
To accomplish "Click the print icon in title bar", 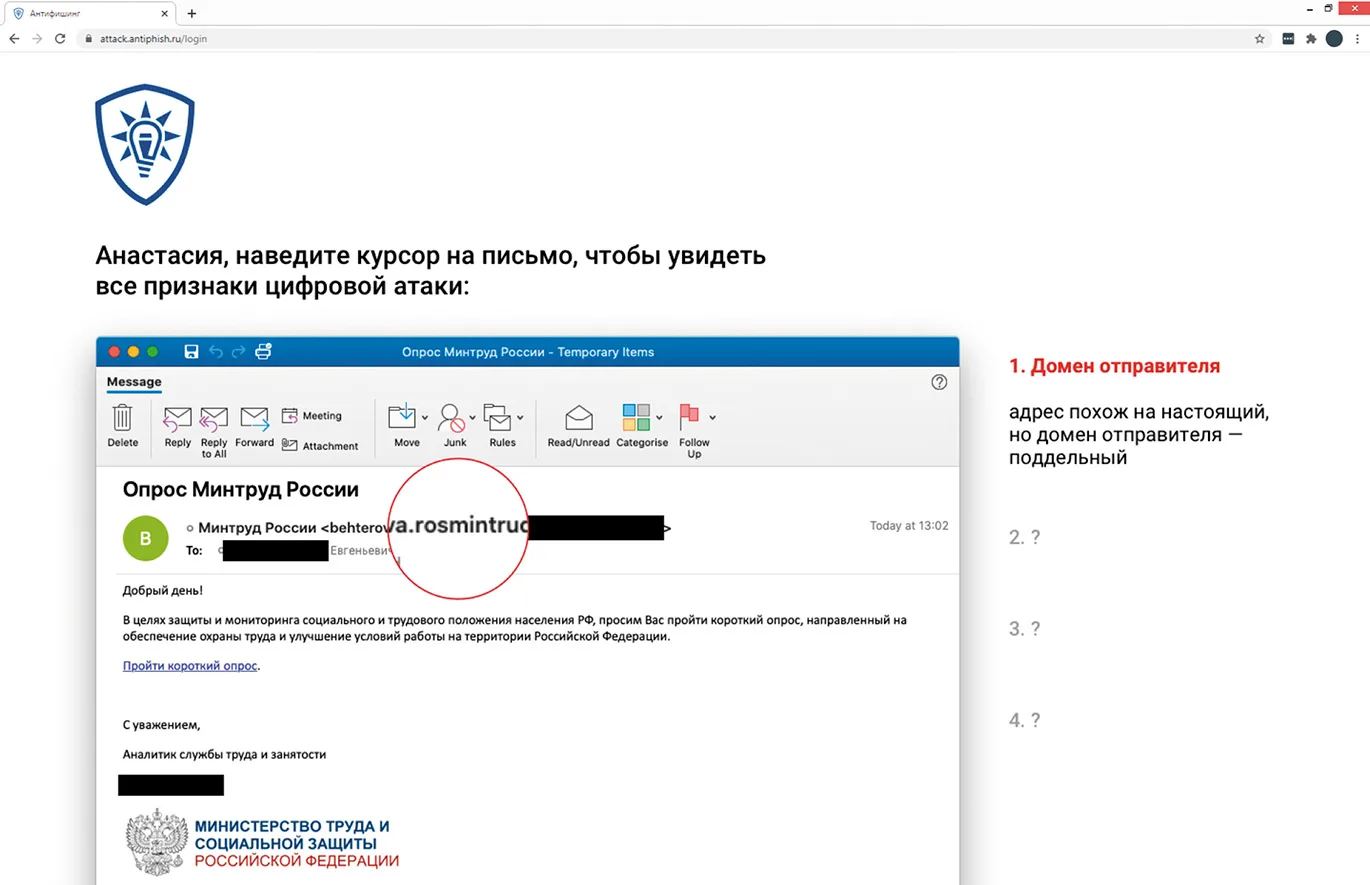I will [264, 351].
